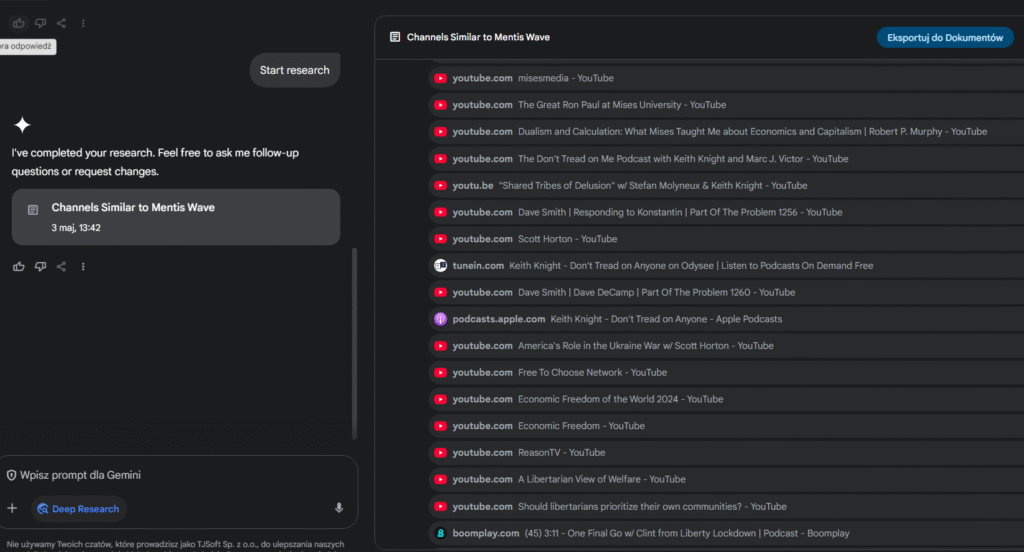1024x552 pixels.
Task: Open Shared Tribes of Delusion youtu.be link
Action: [726, 186]
